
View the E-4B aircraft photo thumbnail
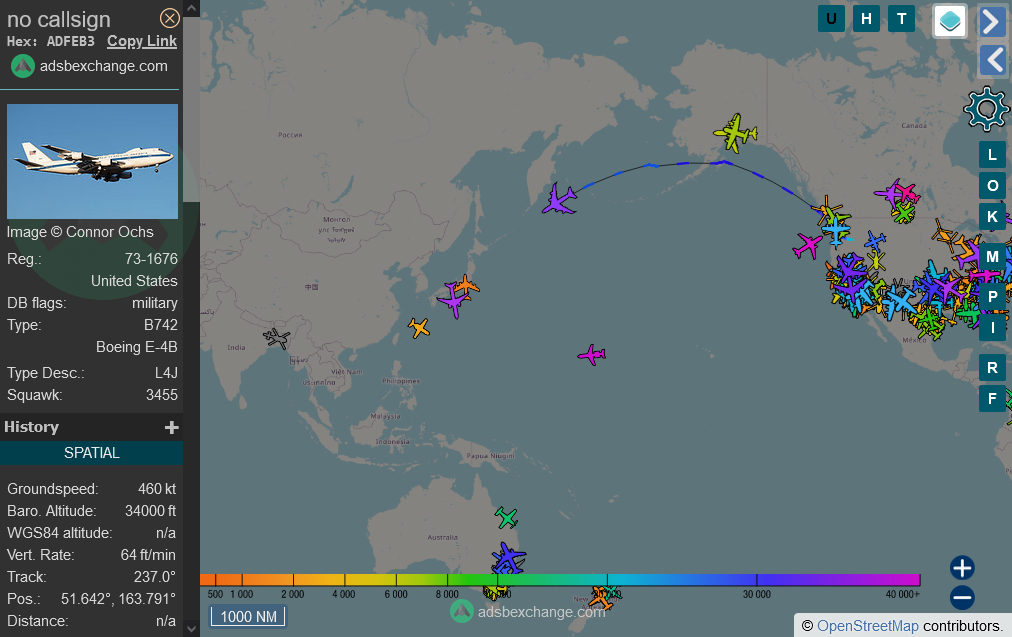pyautogui.click(x=92, y=161)
